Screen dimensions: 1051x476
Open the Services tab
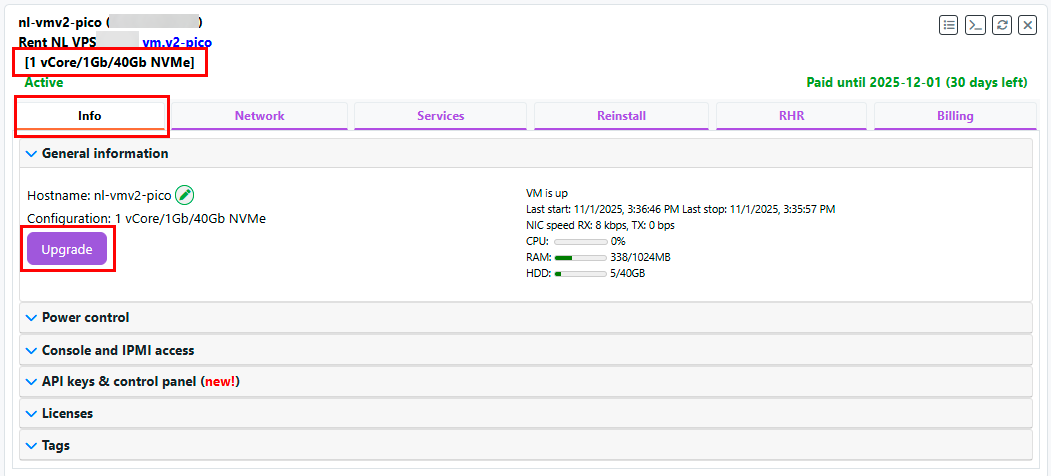pos(441,116)
